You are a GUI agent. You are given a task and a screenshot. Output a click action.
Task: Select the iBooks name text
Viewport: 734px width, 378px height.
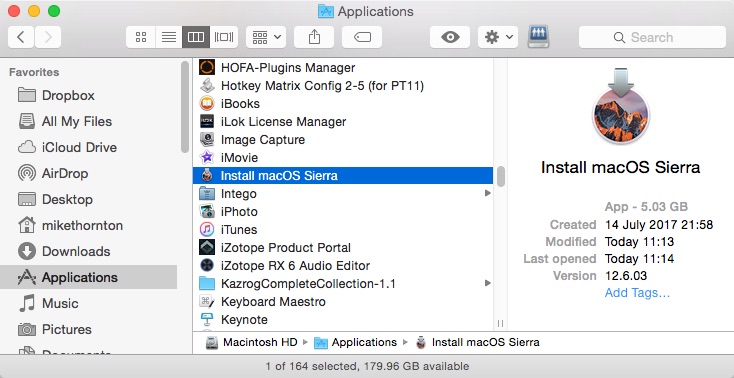(x=240, y=104)
